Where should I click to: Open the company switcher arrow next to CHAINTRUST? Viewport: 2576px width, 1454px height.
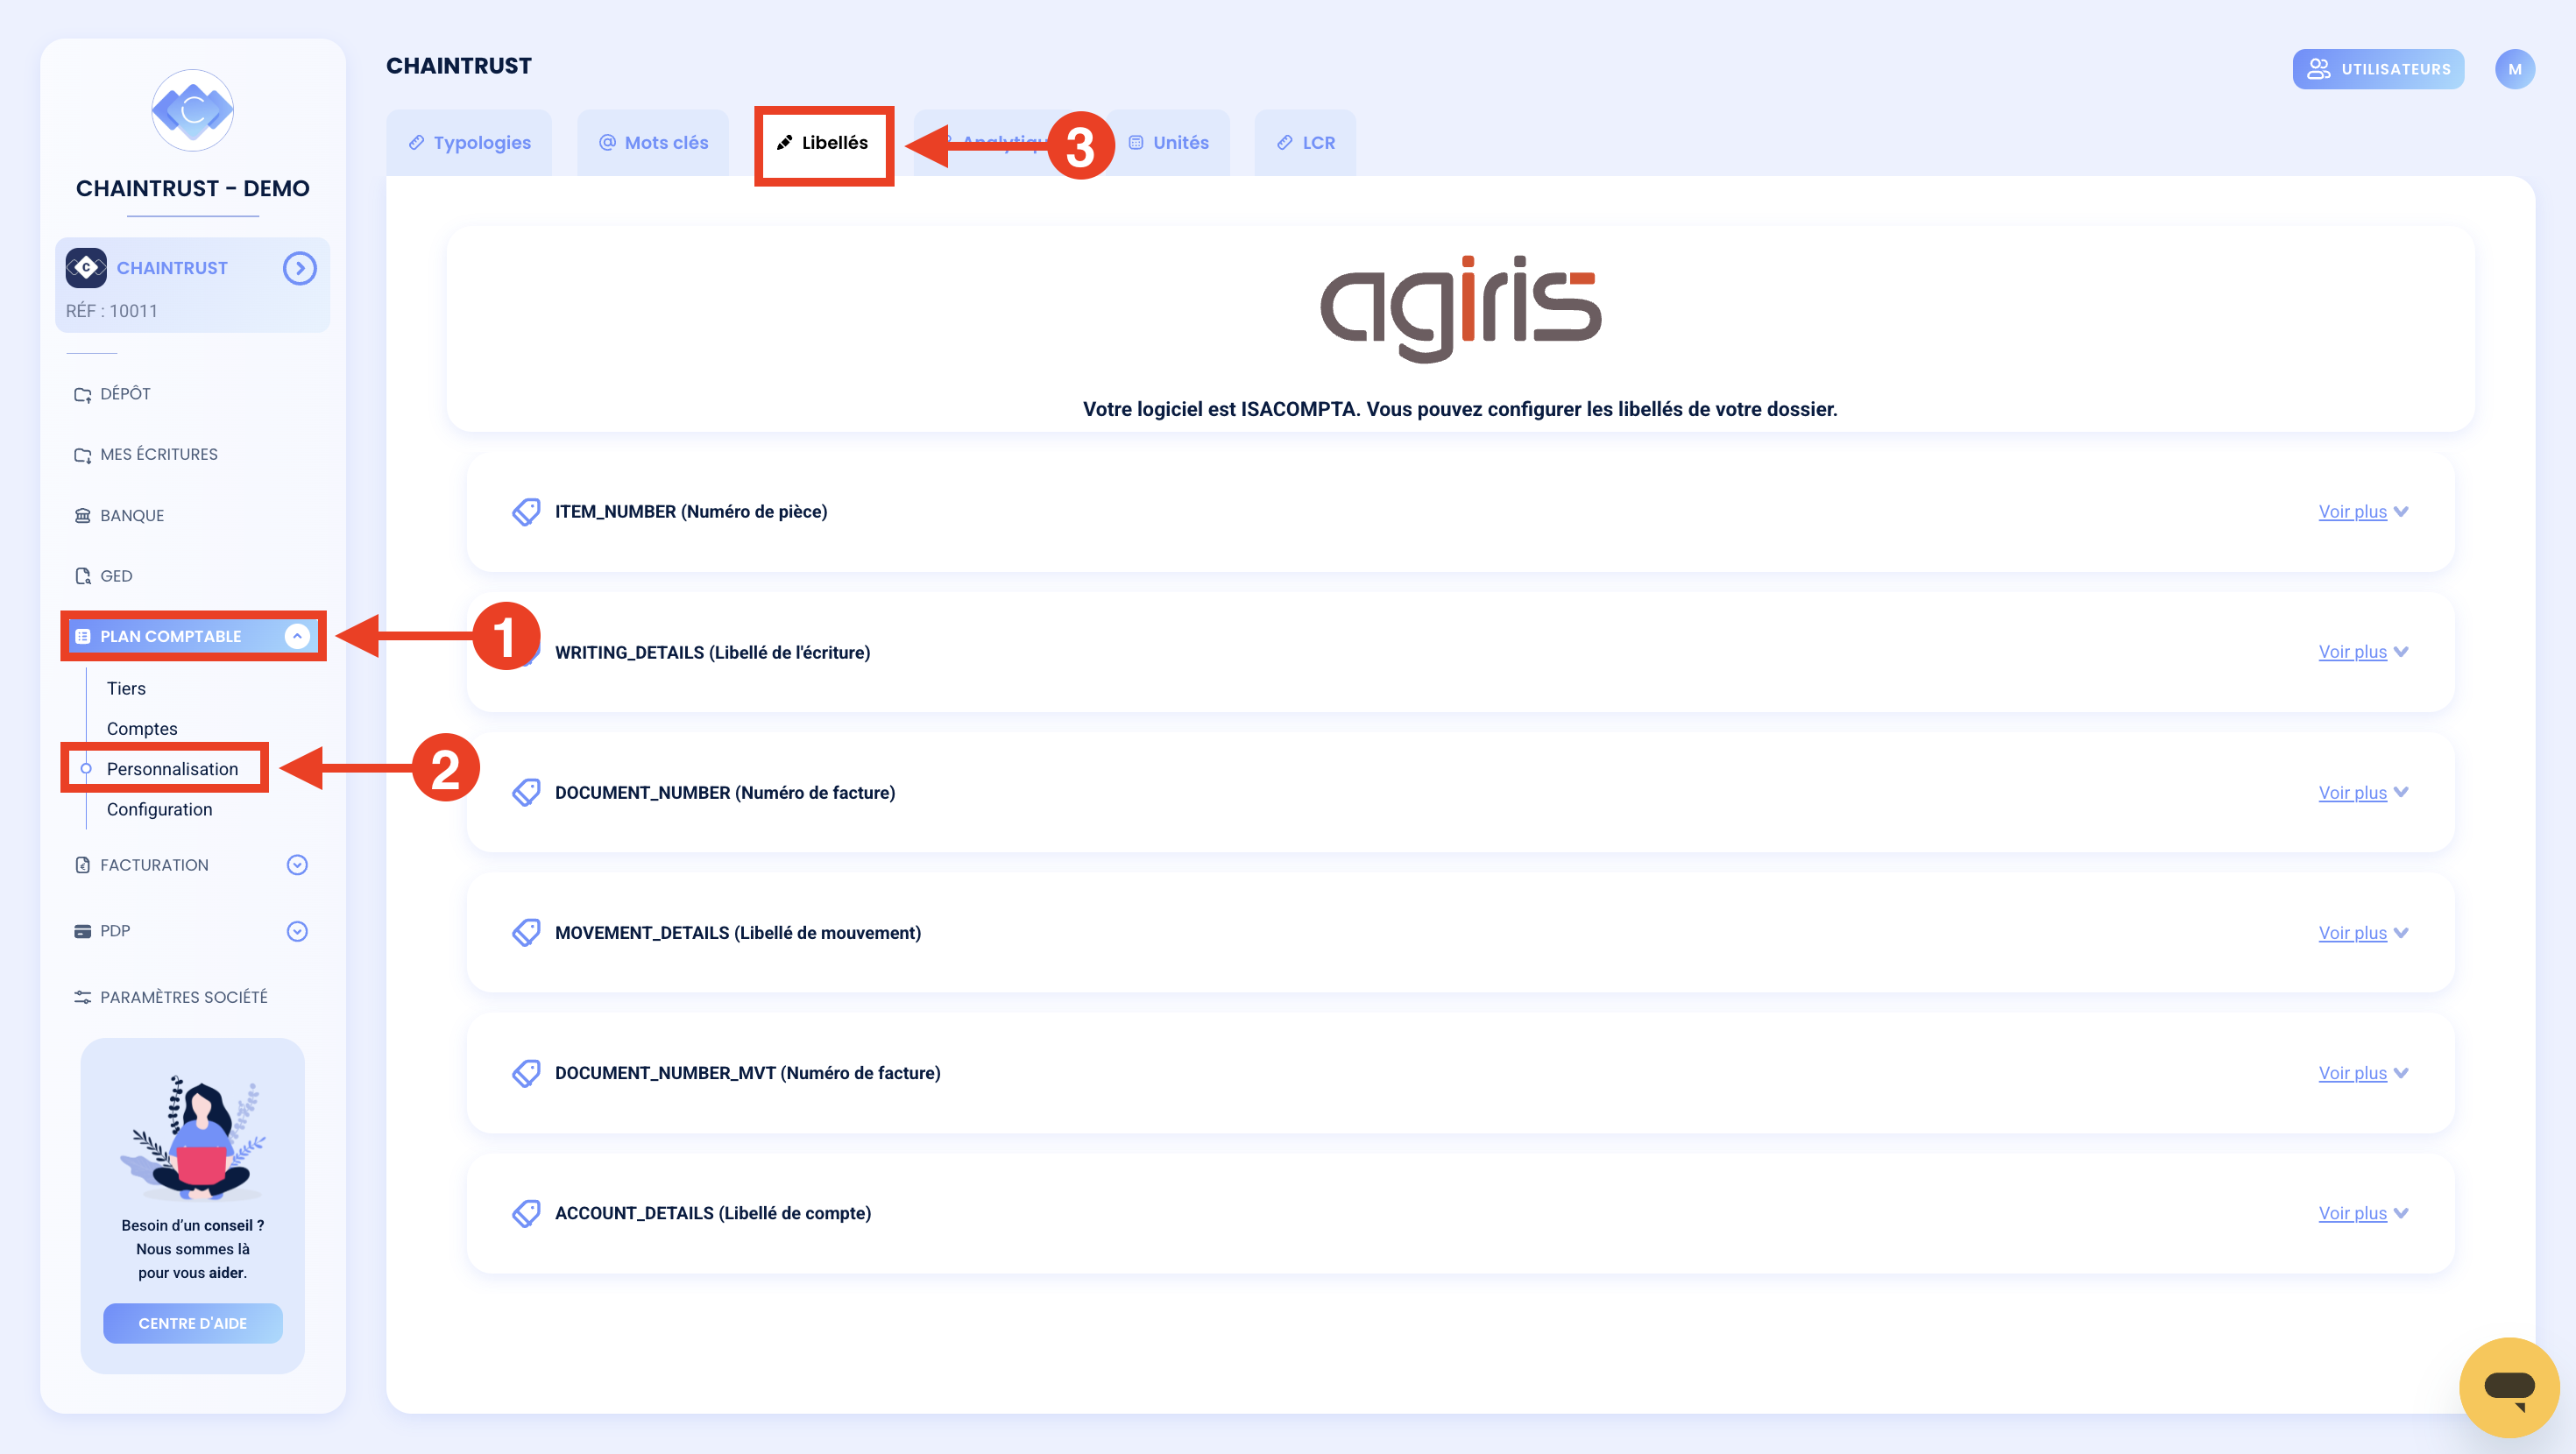299,268
